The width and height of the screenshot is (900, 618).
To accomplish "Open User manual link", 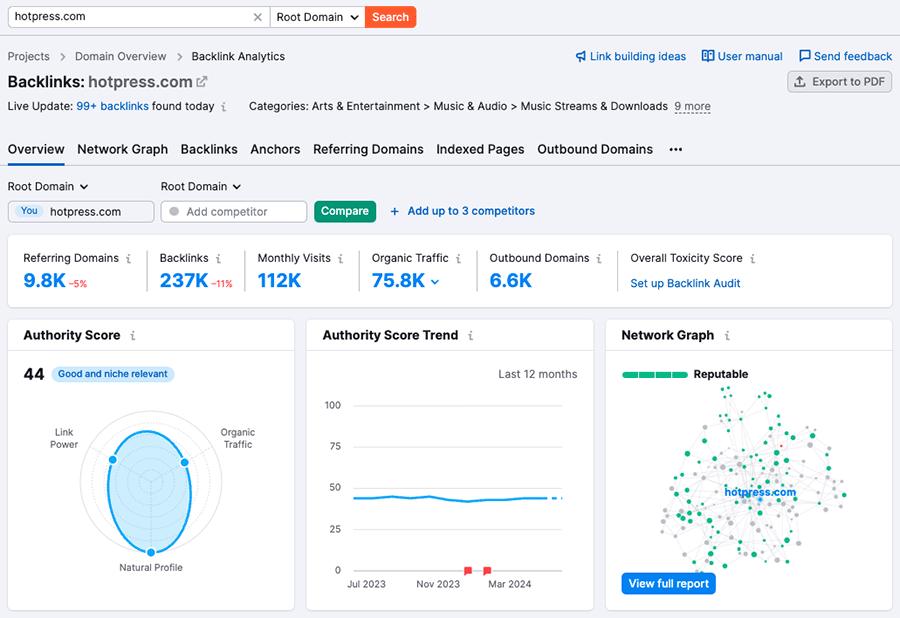I will tap(750, 56).
